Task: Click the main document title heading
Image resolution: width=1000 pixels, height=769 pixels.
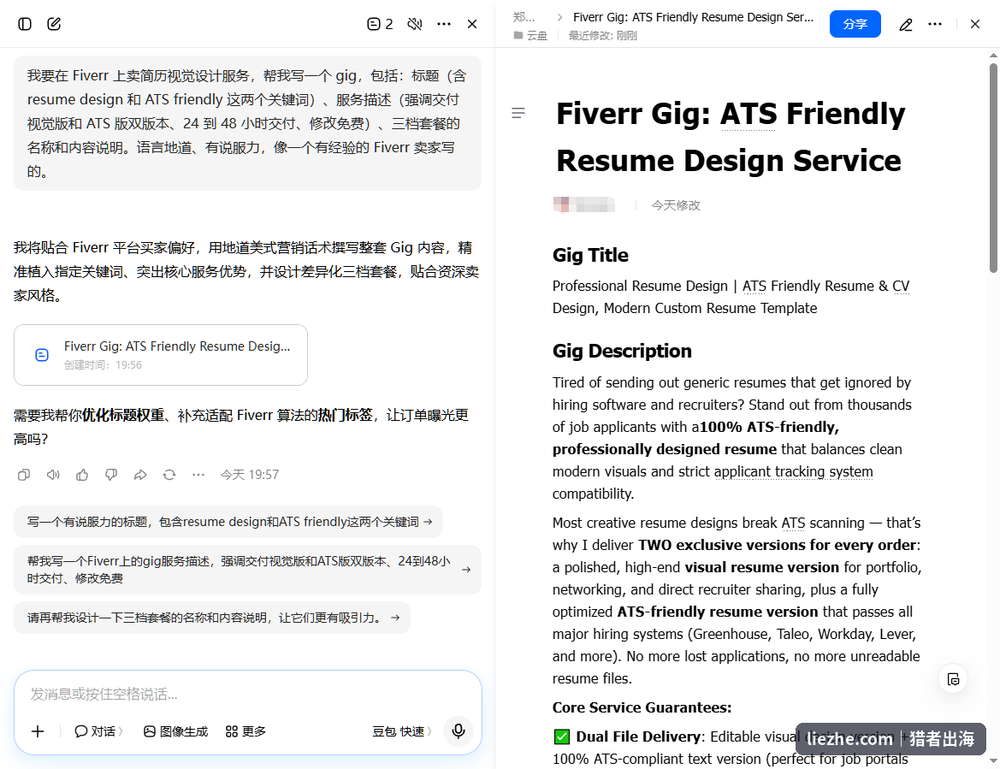Action: click(x=730, y=137)
